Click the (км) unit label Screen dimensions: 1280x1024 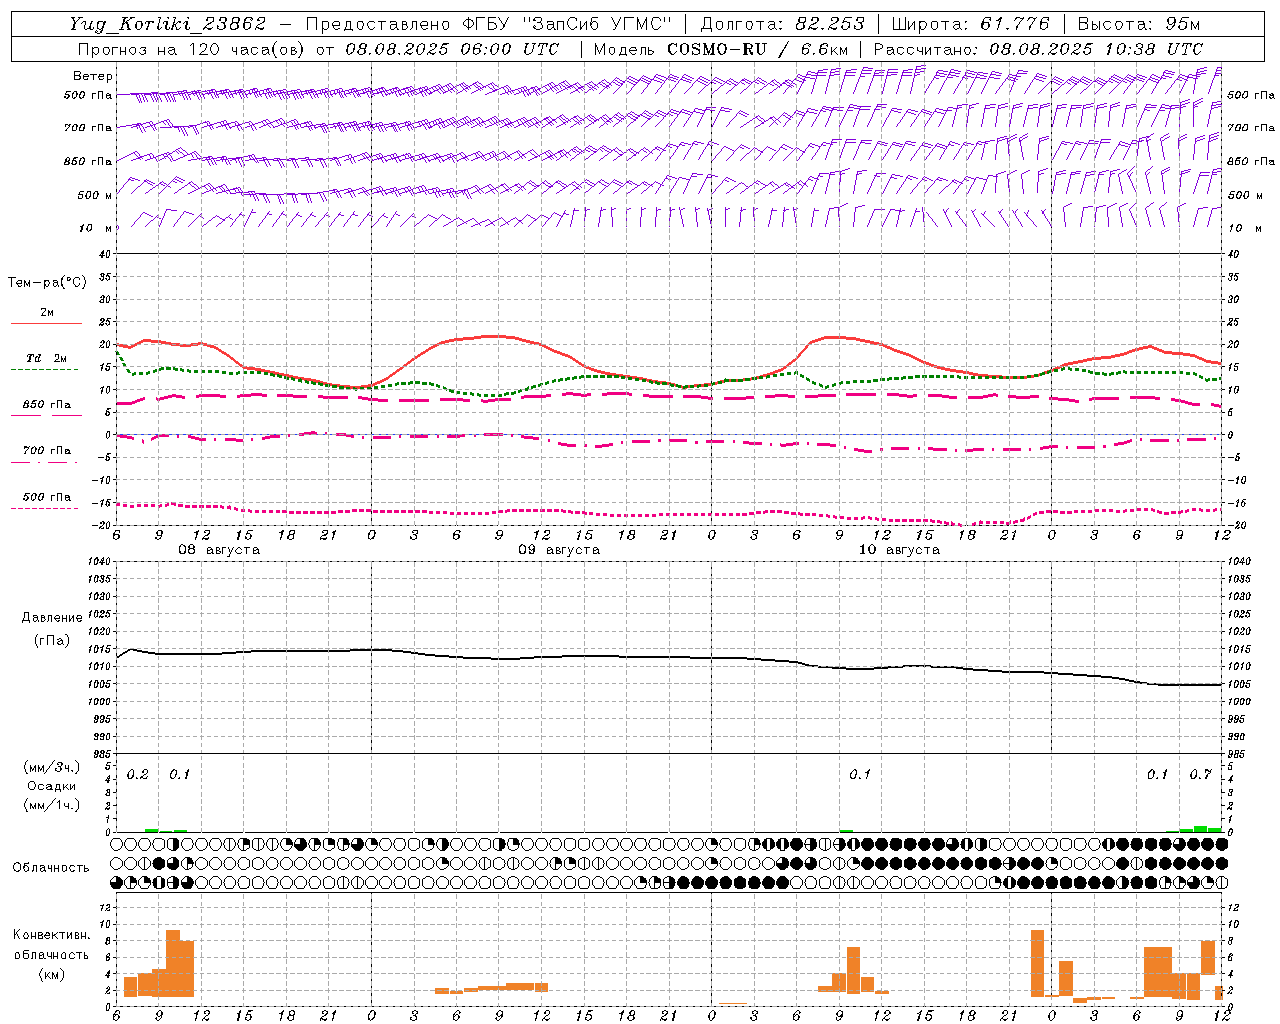(x=52, y=974)
